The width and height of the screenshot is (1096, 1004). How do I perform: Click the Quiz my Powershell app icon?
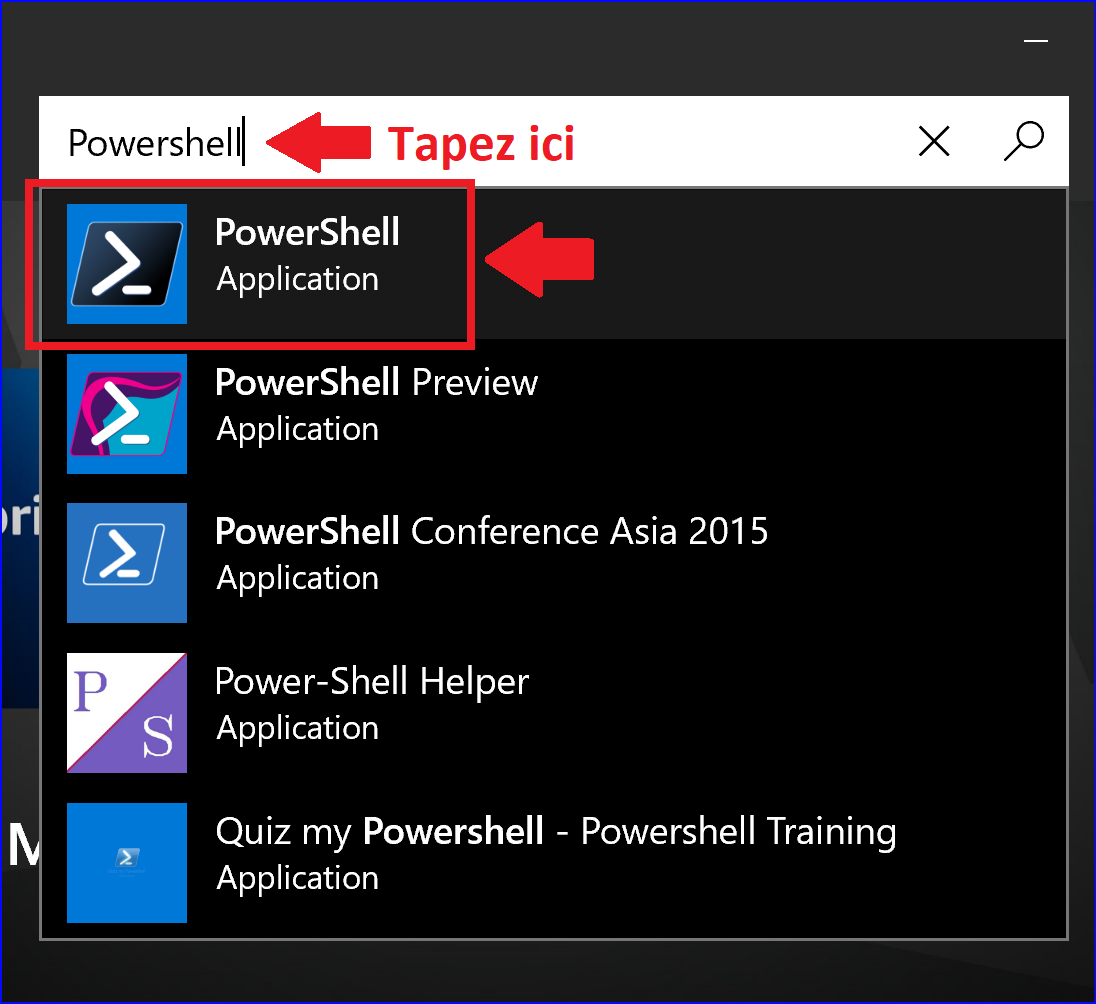(x=127, y=863)
